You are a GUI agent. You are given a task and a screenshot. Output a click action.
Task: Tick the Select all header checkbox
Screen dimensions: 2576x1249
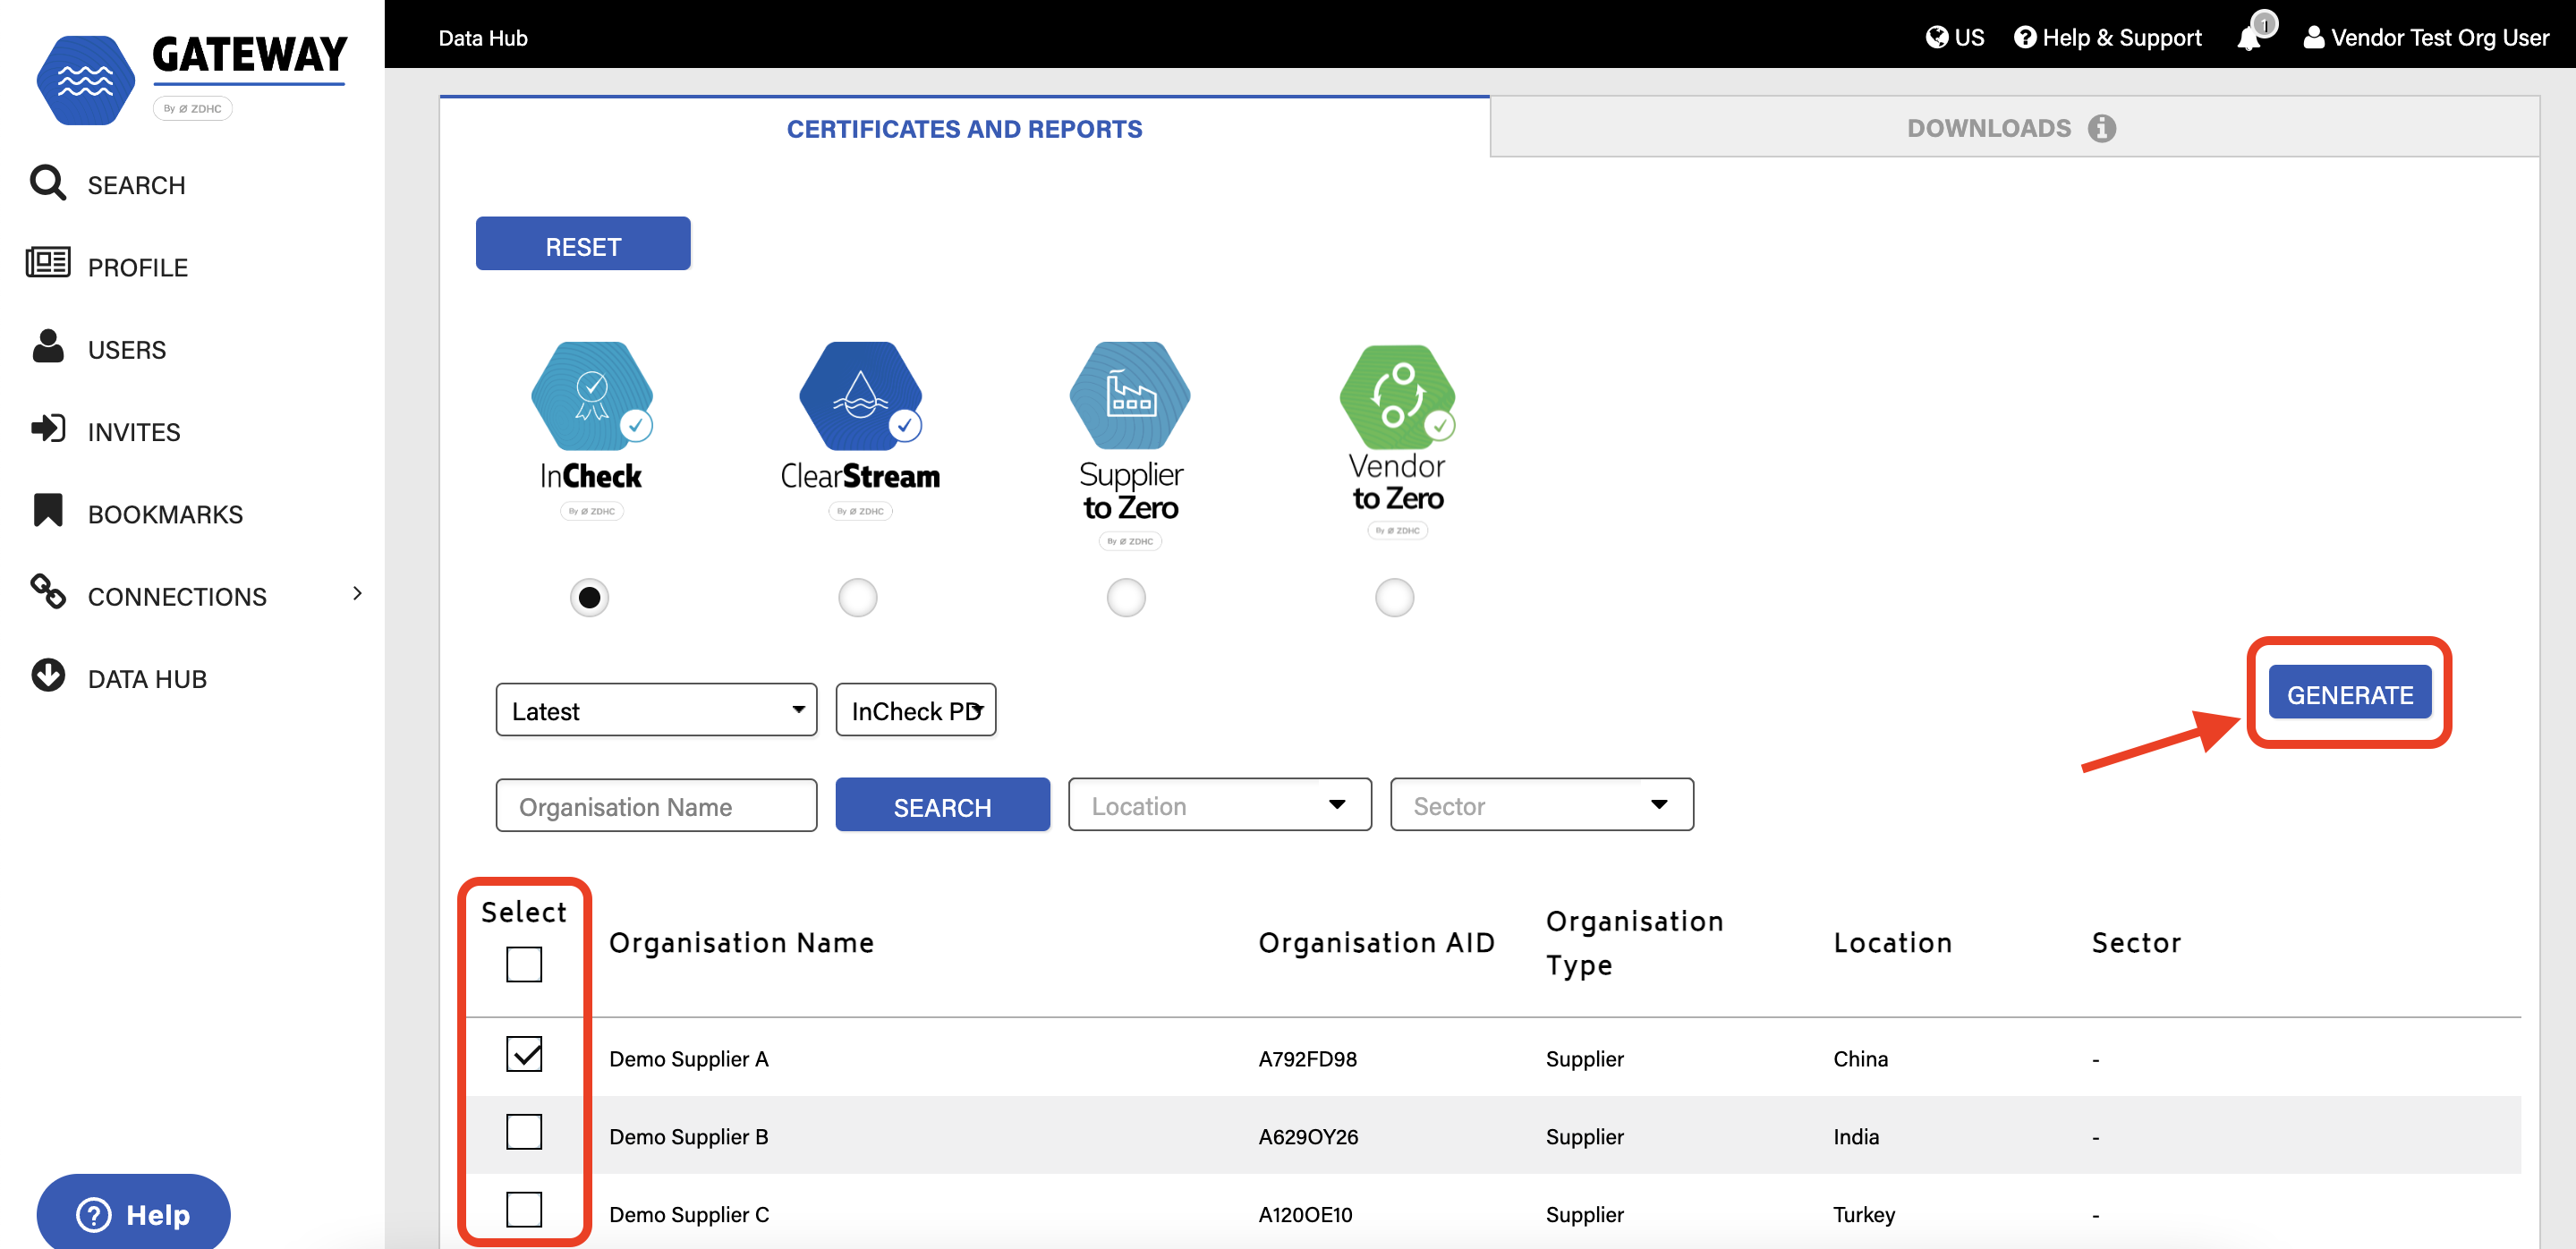[524, 964]
